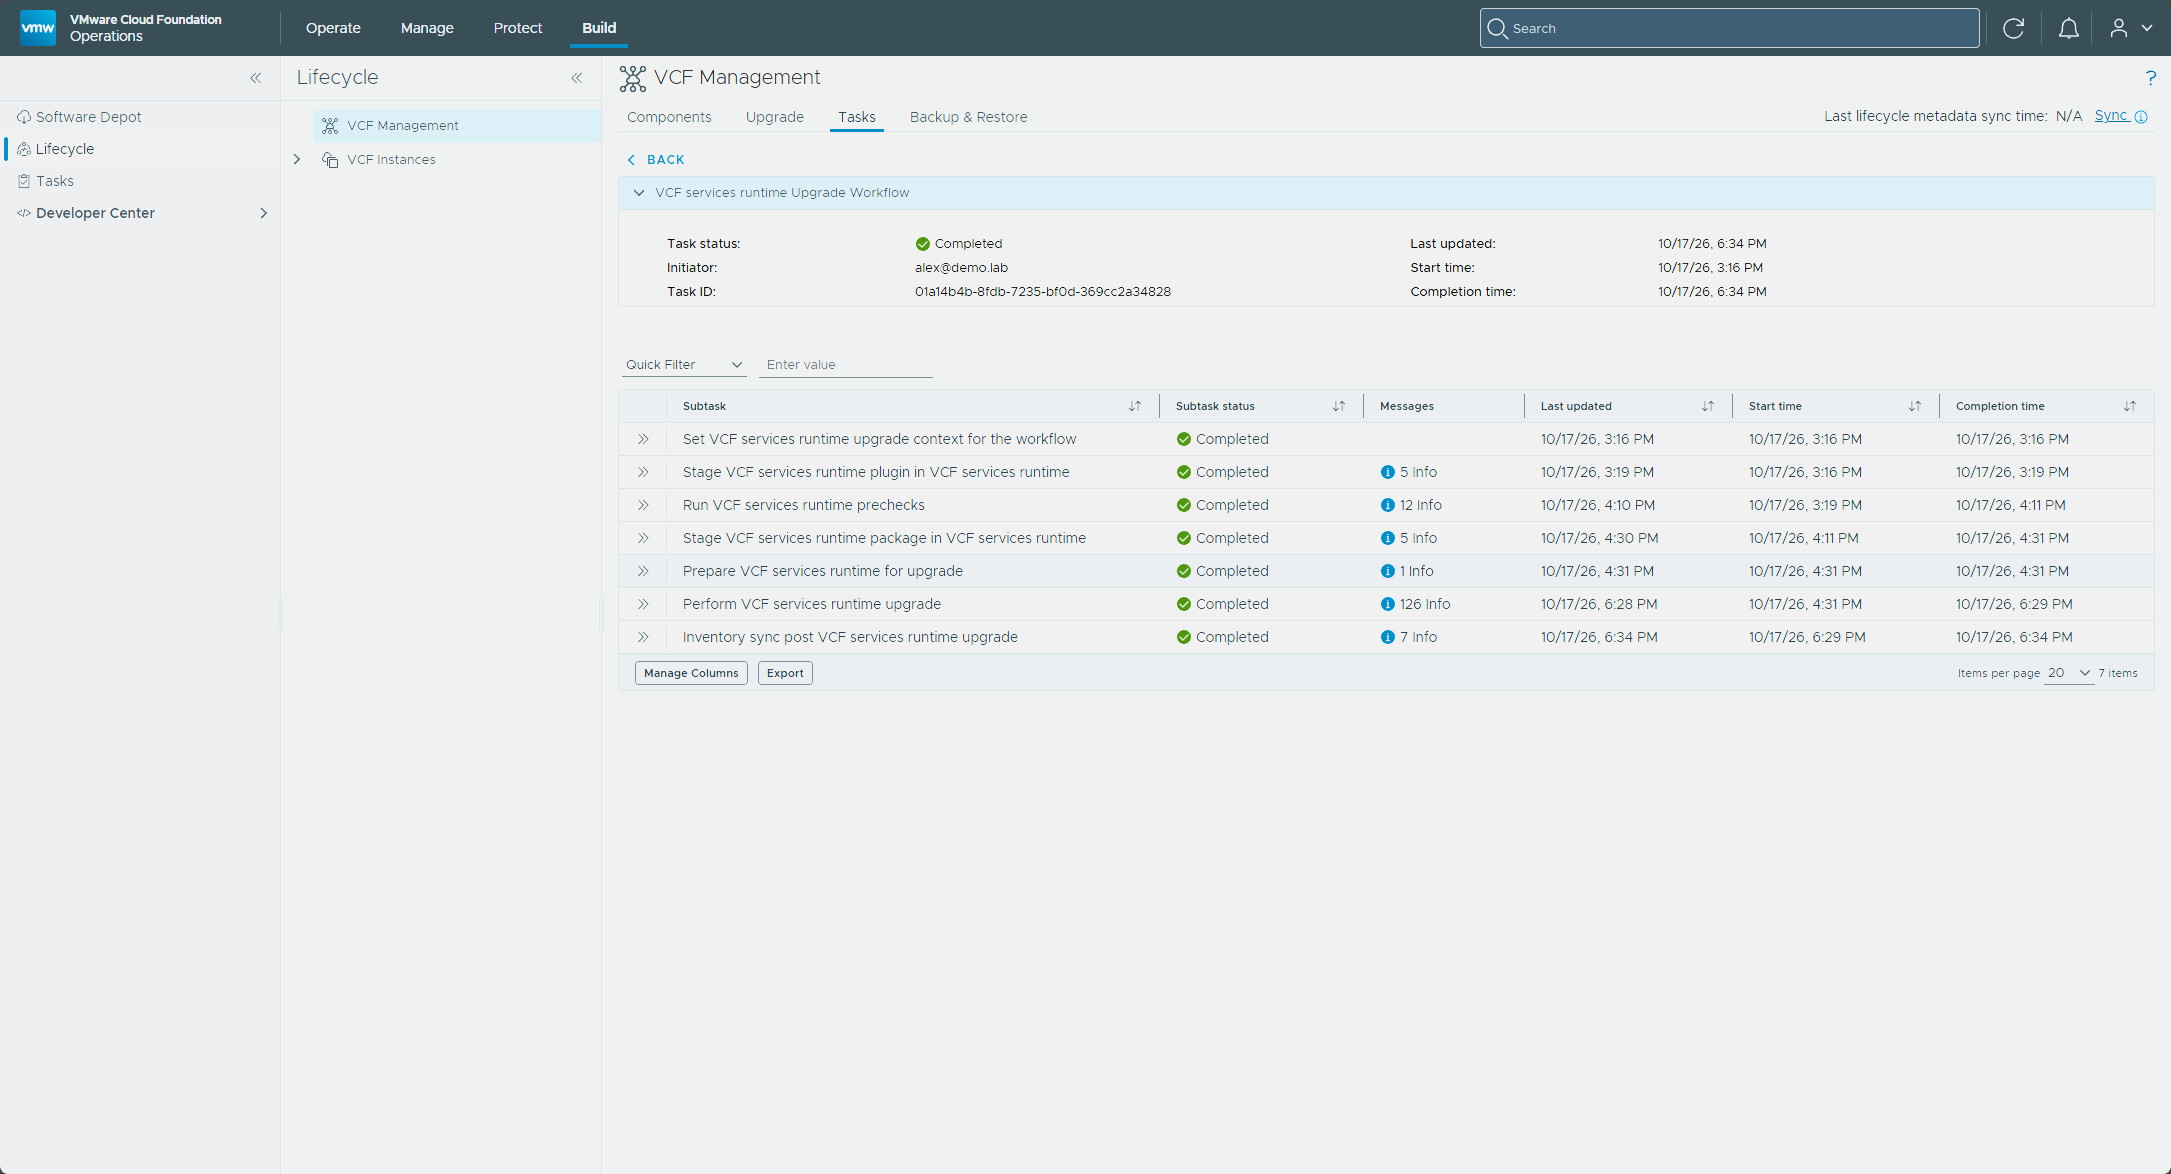Collapse VCF services runtime Upgrade Workflow section
Image resolution: width=2171 pixels, height=1174 pixels.
[x=639, y=193]
